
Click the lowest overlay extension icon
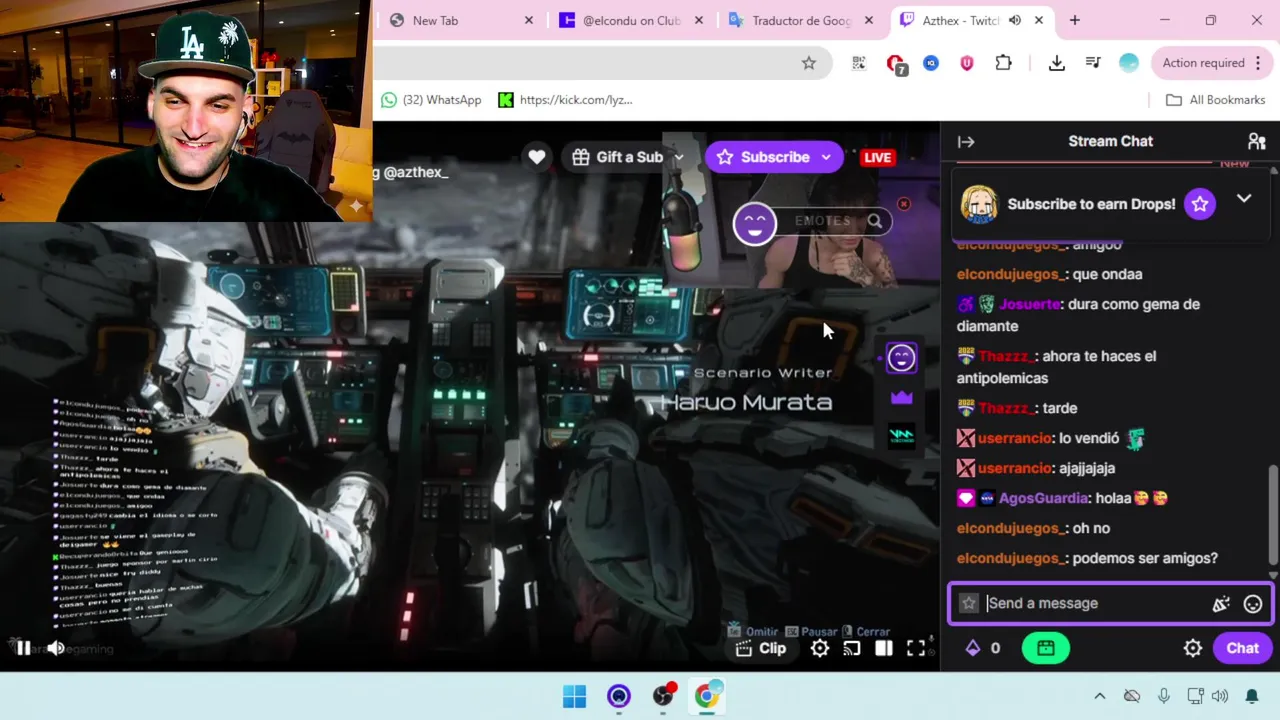[x=901, y=435]
